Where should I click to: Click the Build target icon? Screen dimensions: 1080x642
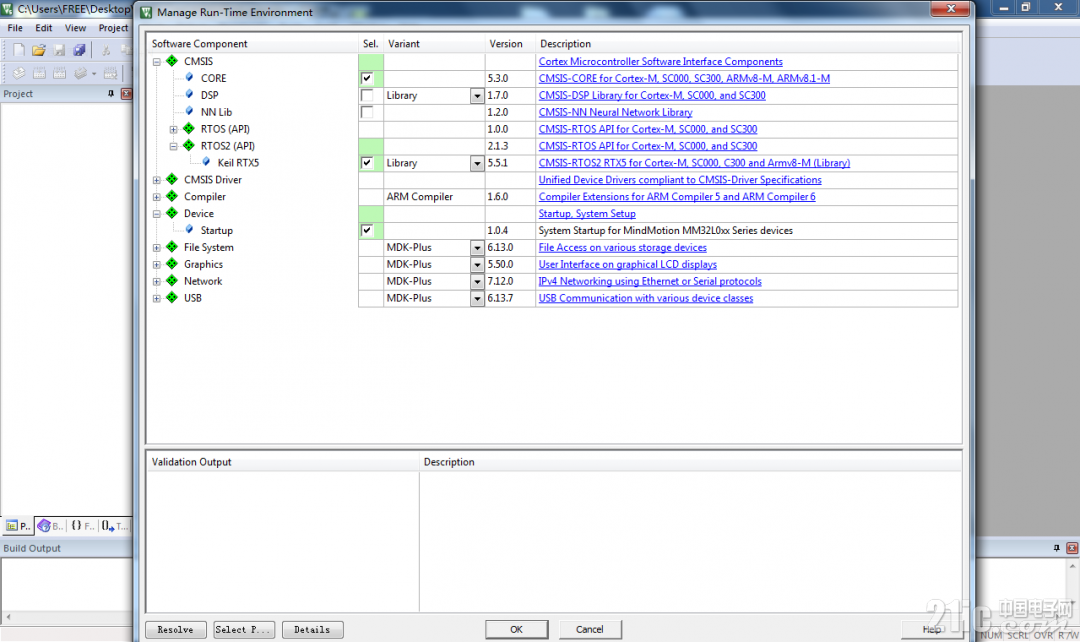[x=39, y=73]
